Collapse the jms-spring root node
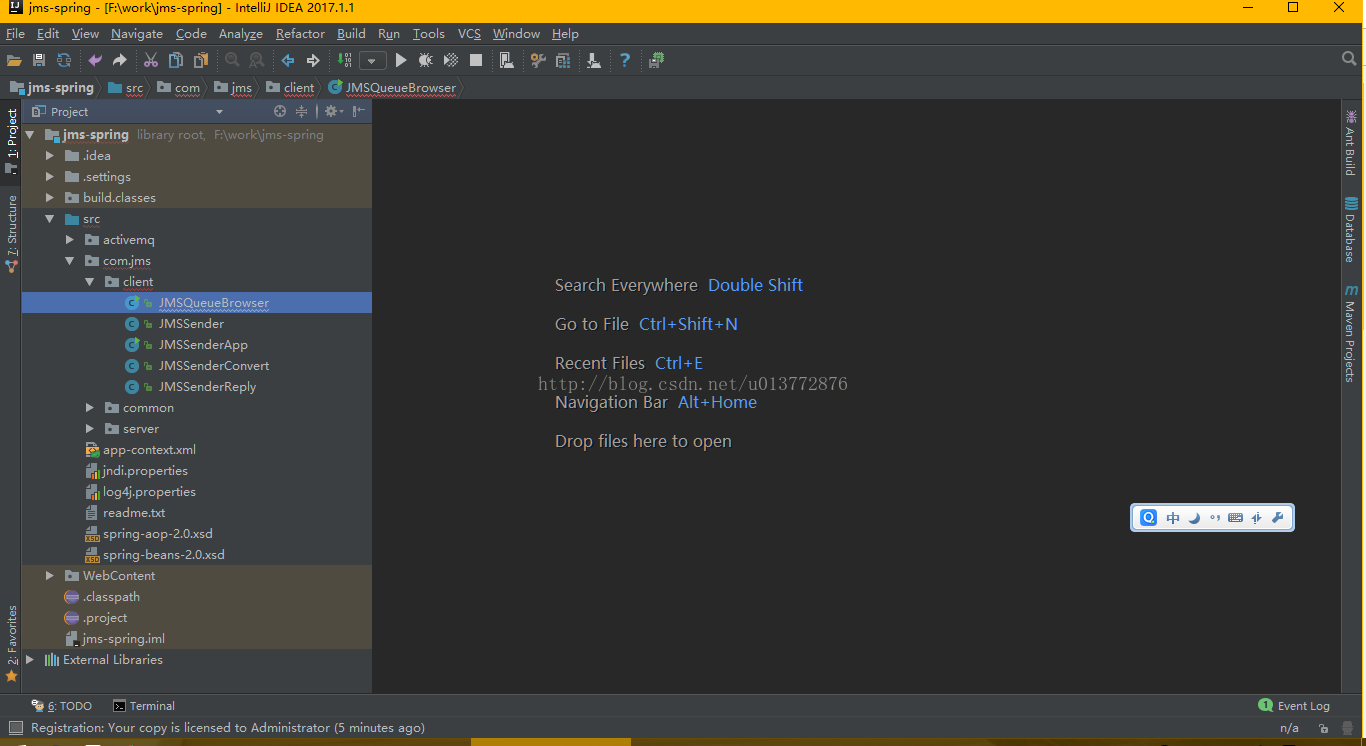The height and width of the screenshot is (746, 1366). coord(29,135)
